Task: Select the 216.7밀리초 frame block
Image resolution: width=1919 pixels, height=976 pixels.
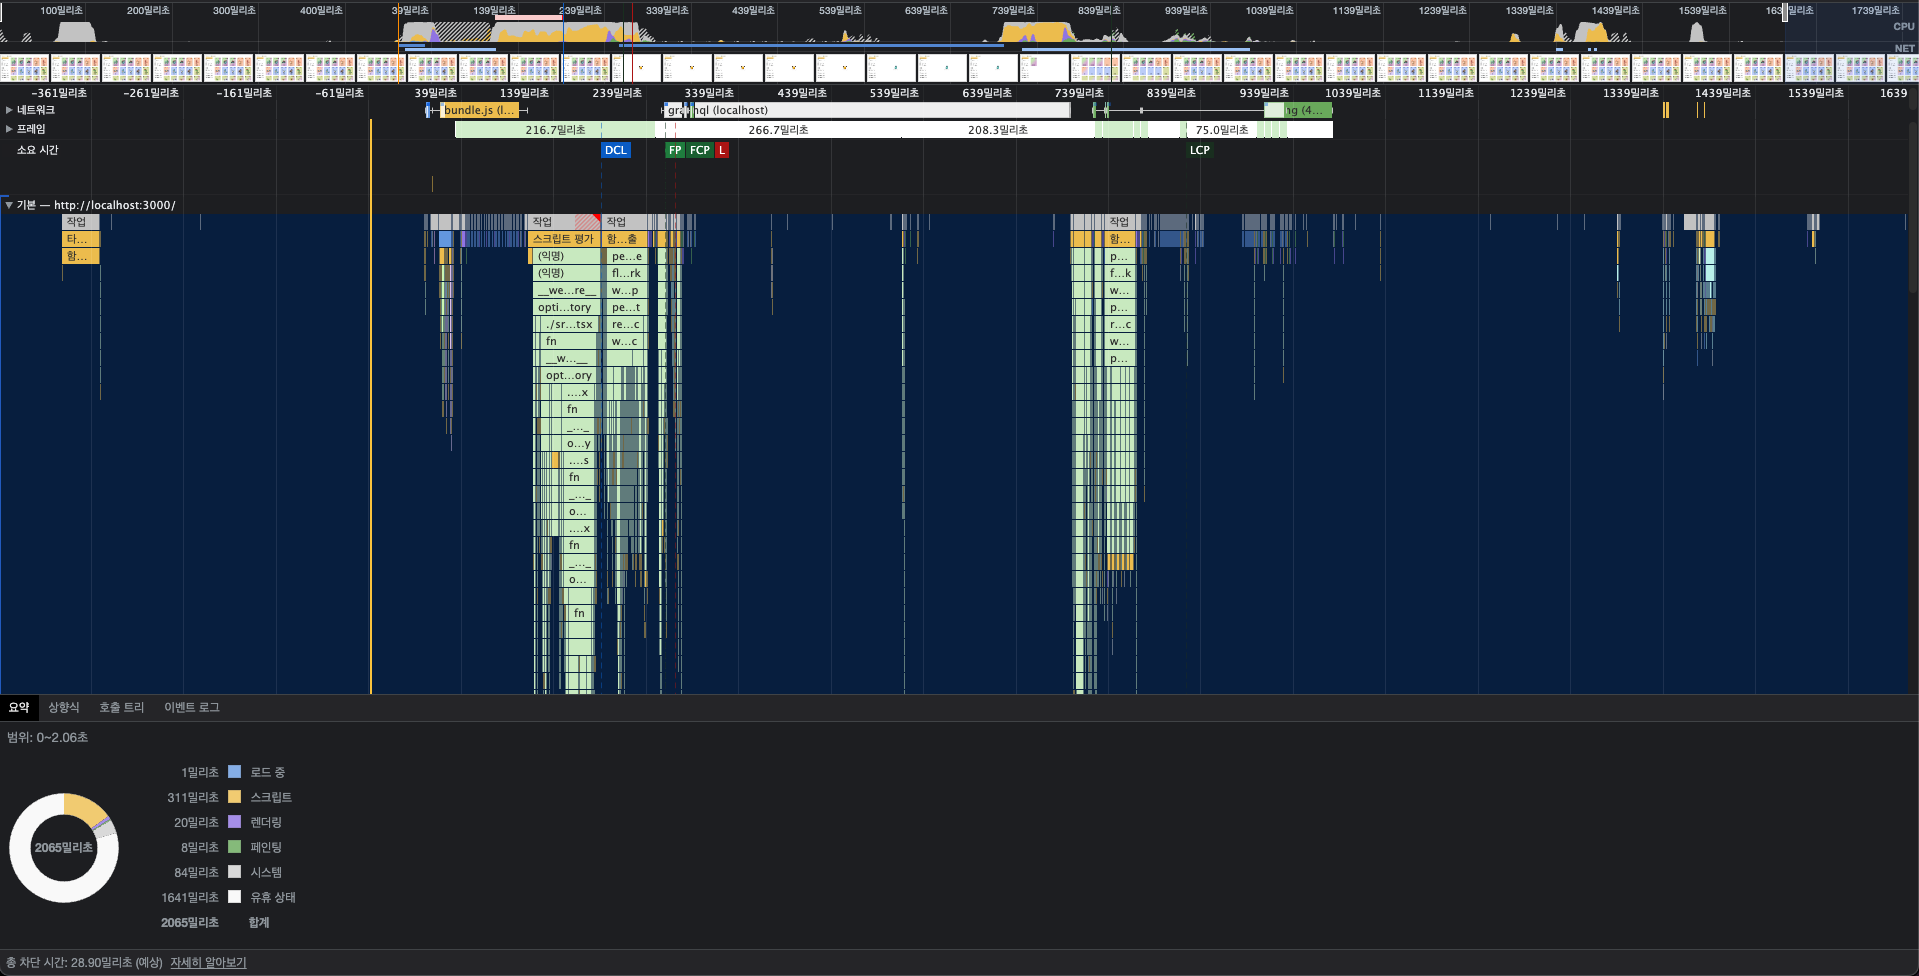Action: (555, 130)
